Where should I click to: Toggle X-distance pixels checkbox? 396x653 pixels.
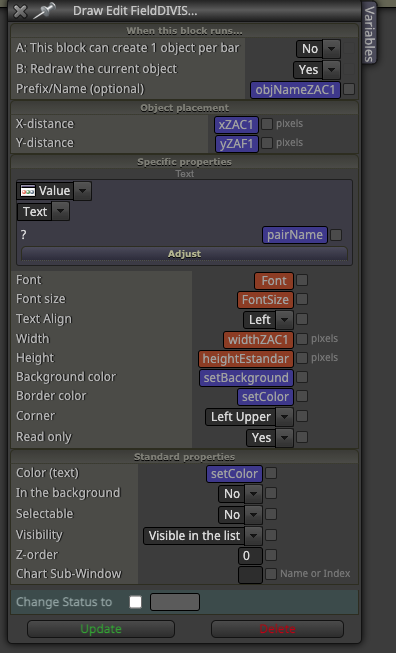click(x=267, y=124)
